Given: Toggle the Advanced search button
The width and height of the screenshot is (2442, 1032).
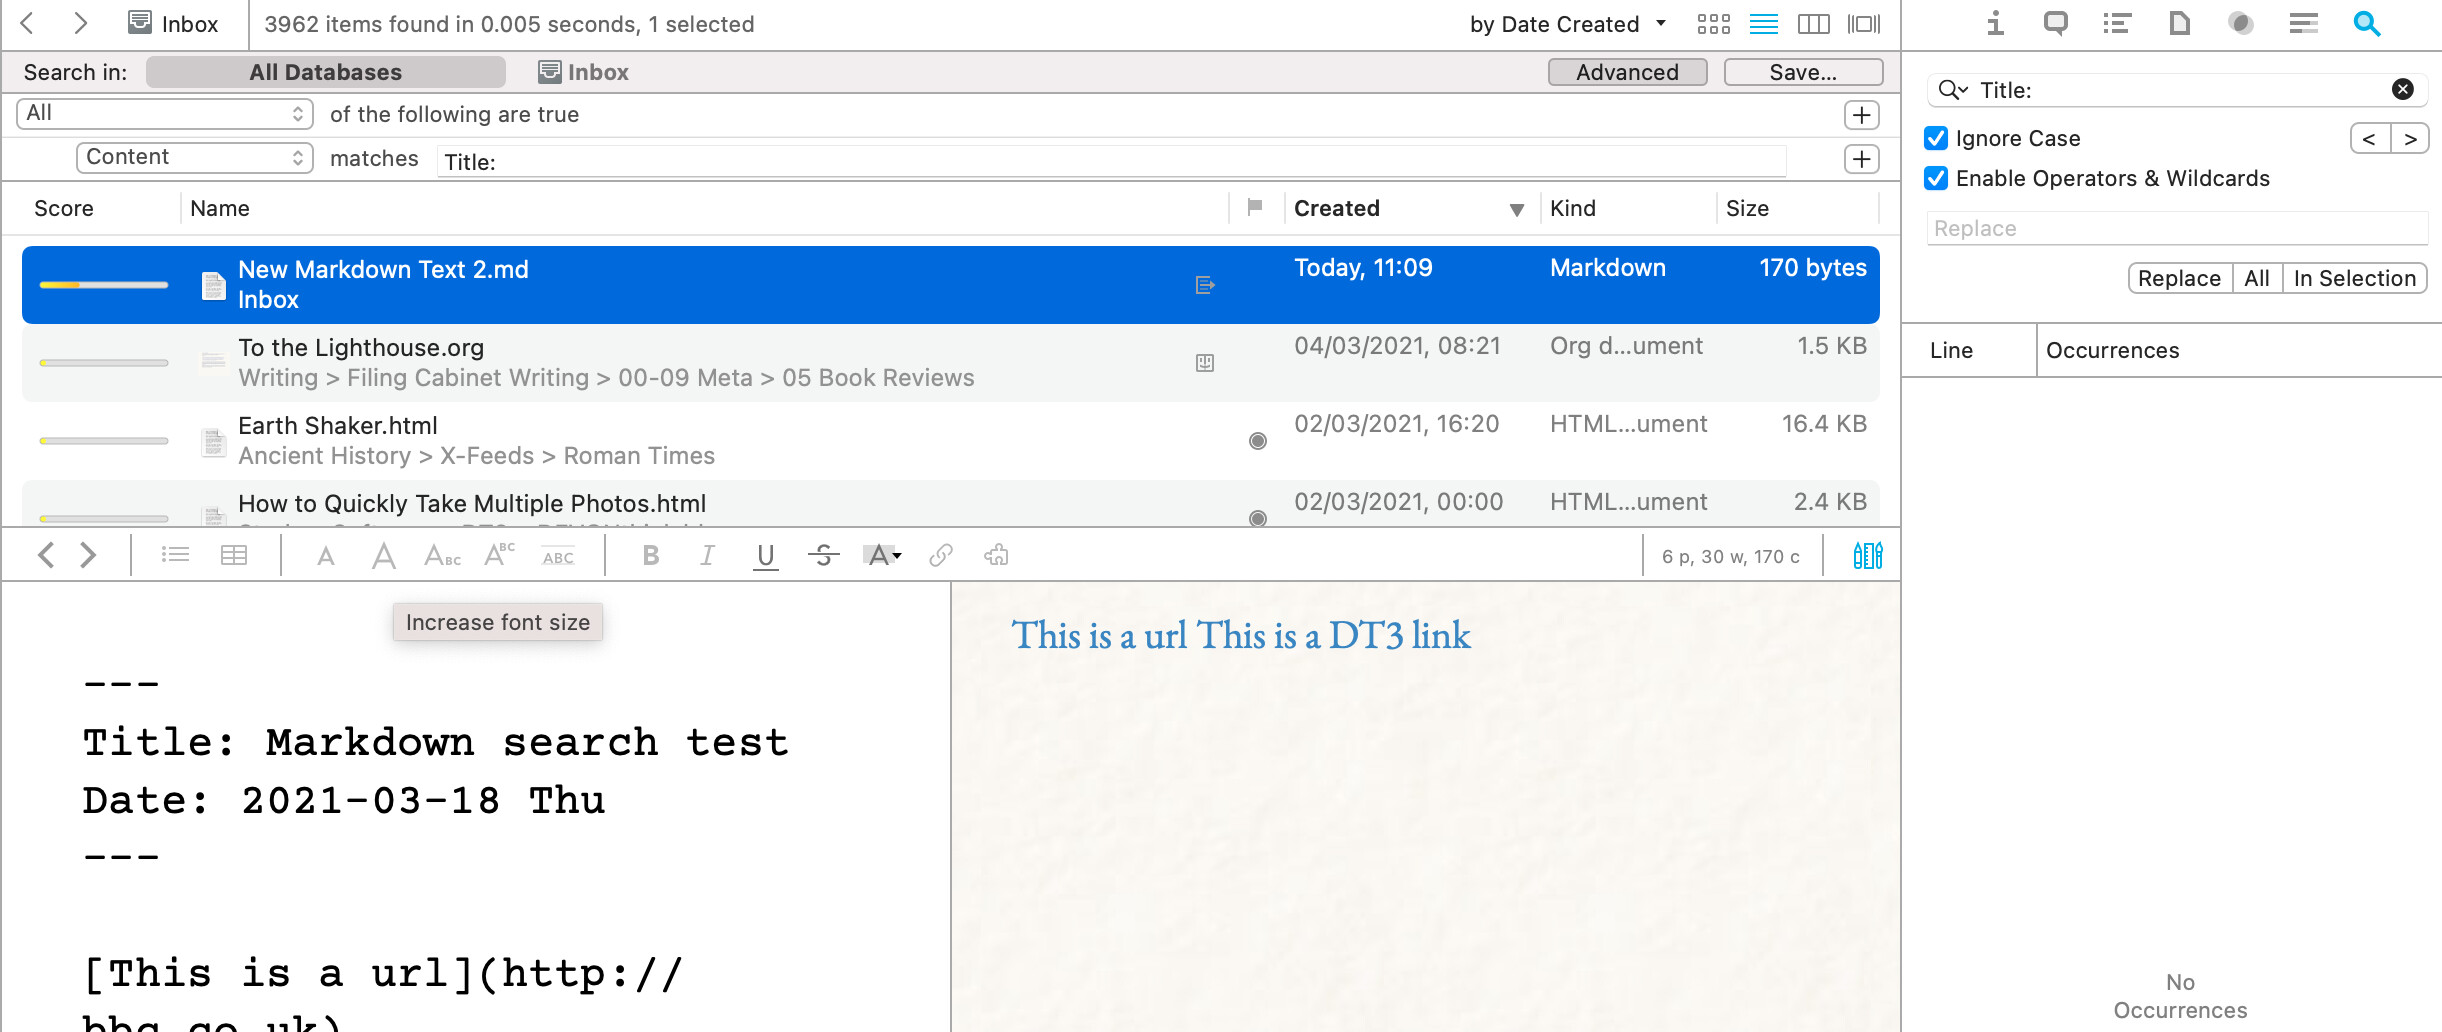Looking at the screenshot, I should (1627, 72).
